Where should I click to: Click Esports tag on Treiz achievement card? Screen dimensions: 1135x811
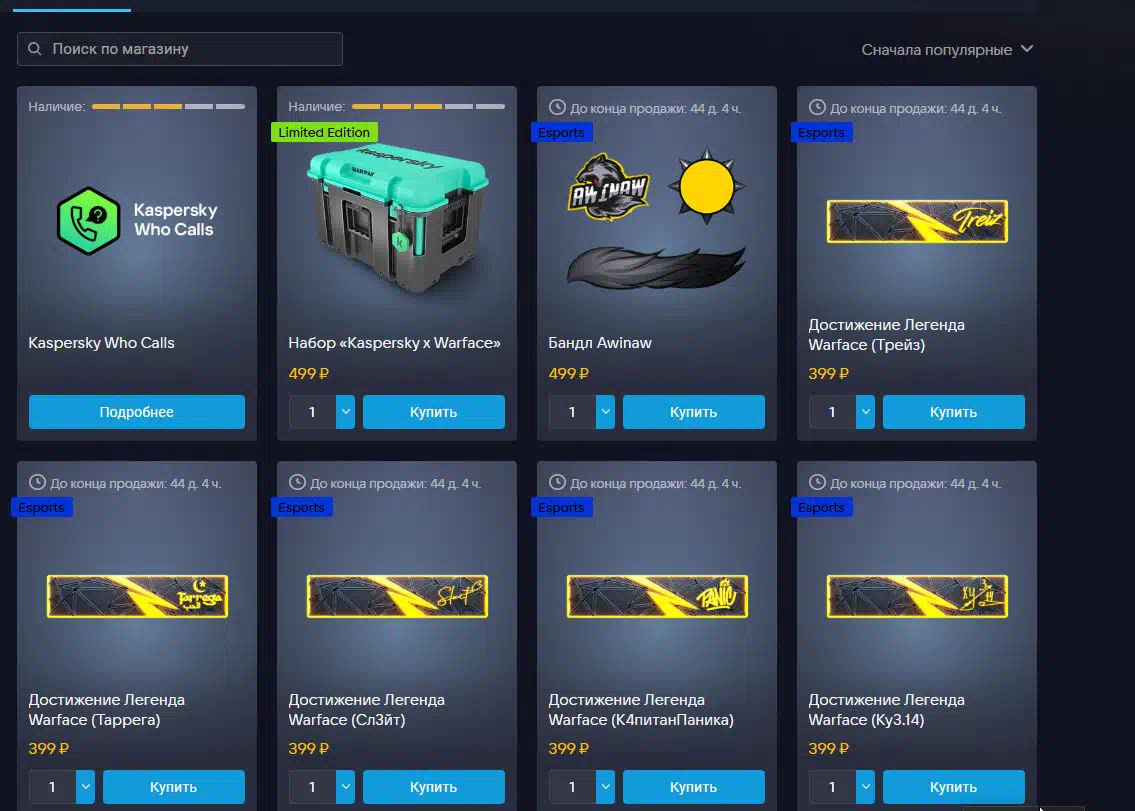(822, 133)
